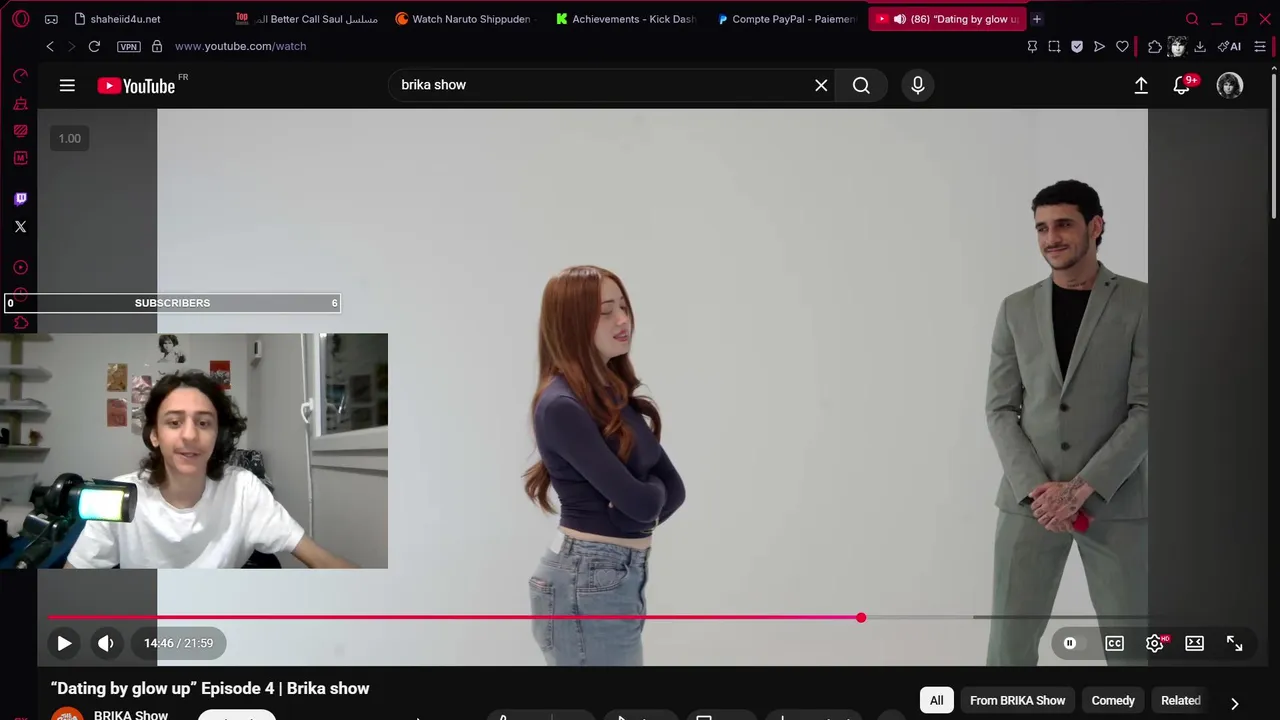Image resolution: width=1280 pixels, height=720 pixels.
Task: Open the Opera main menu logo
Action: (21, 19)
